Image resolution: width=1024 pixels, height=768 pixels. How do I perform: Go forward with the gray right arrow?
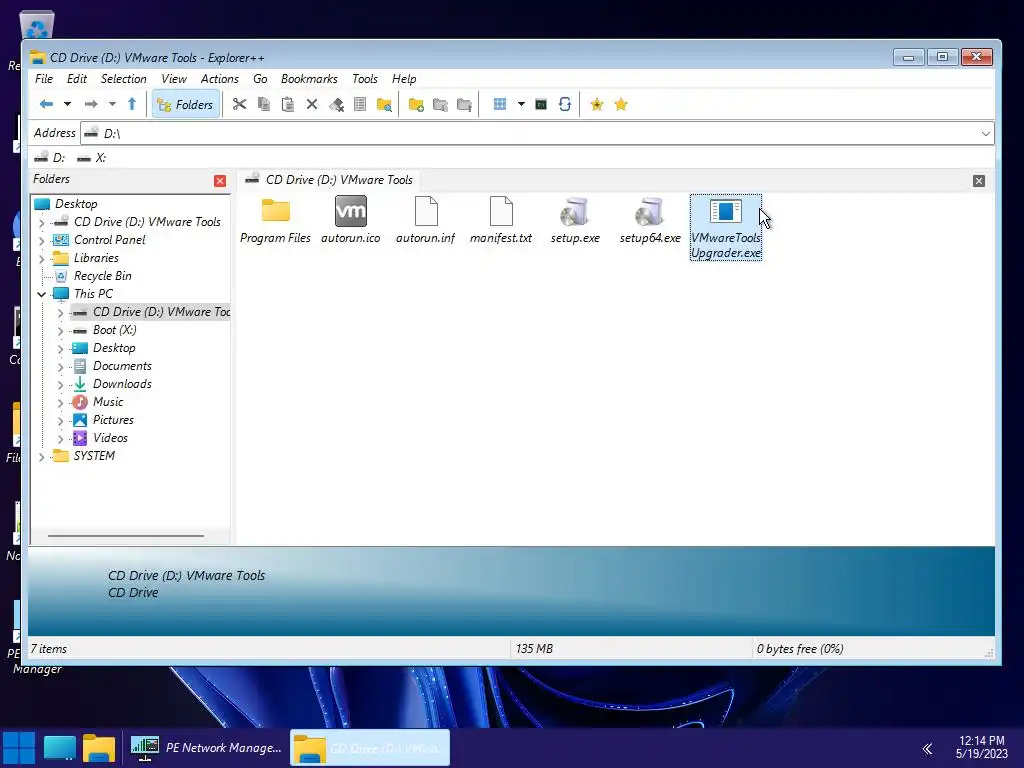coord(91,104)
